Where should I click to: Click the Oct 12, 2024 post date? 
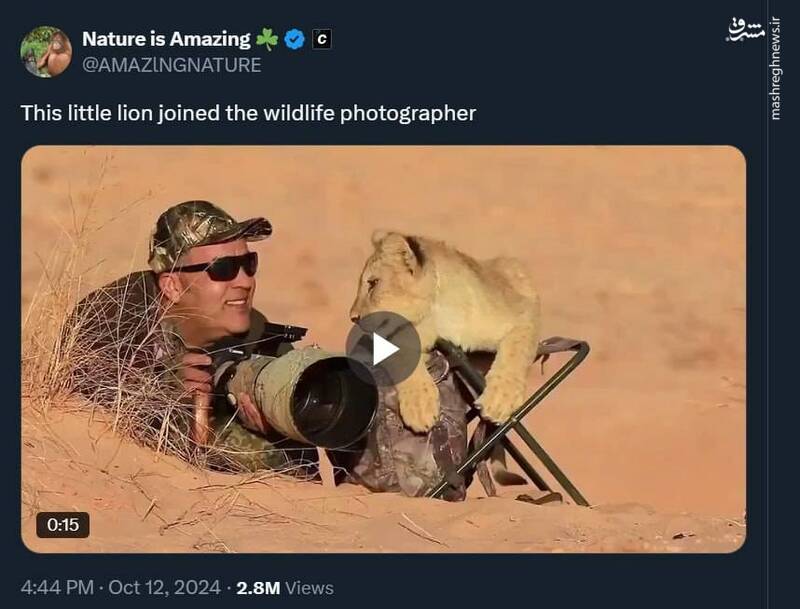[x=166, y=588]
